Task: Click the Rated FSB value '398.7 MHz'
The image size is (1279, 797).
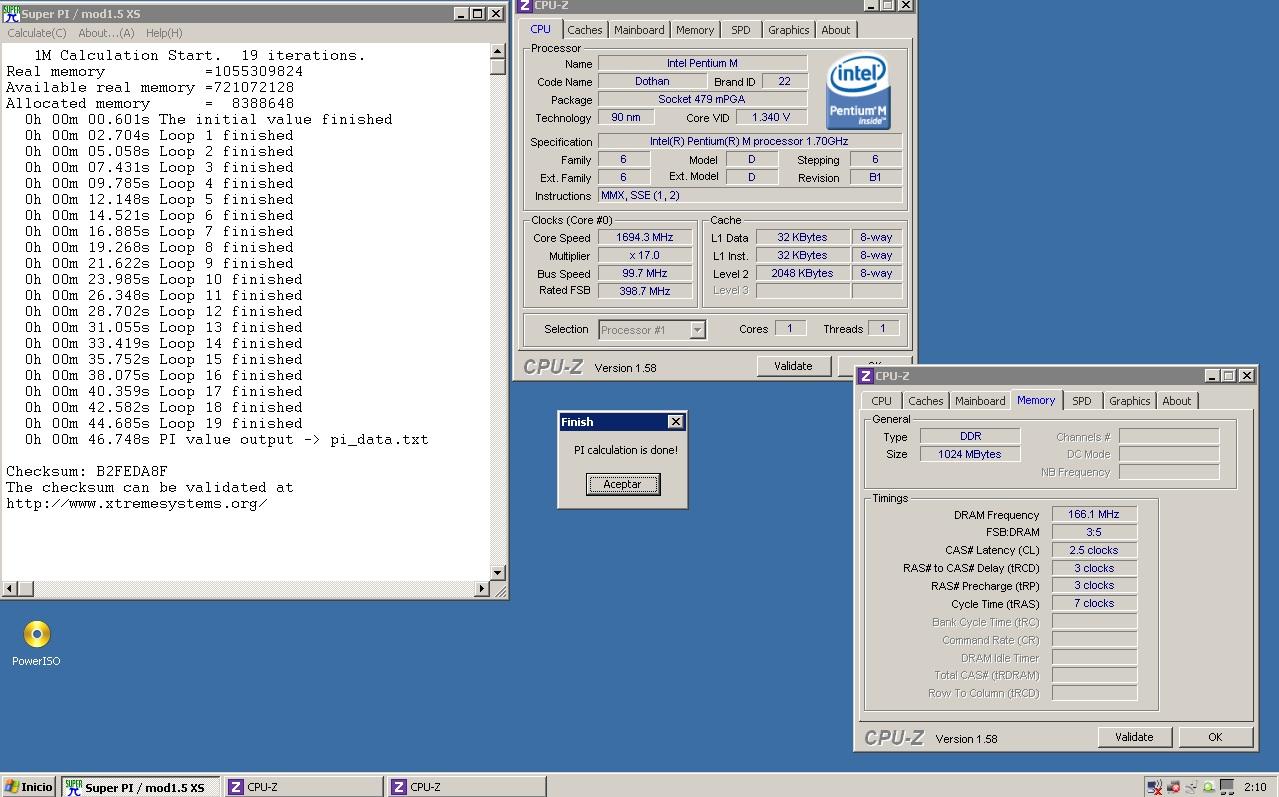Action: pos(645,292)
